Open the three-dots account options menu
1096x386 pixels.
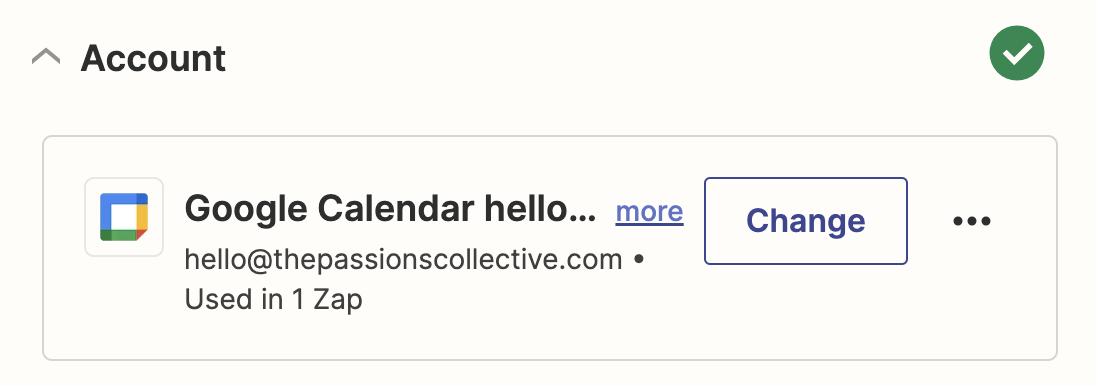[972, 221]
